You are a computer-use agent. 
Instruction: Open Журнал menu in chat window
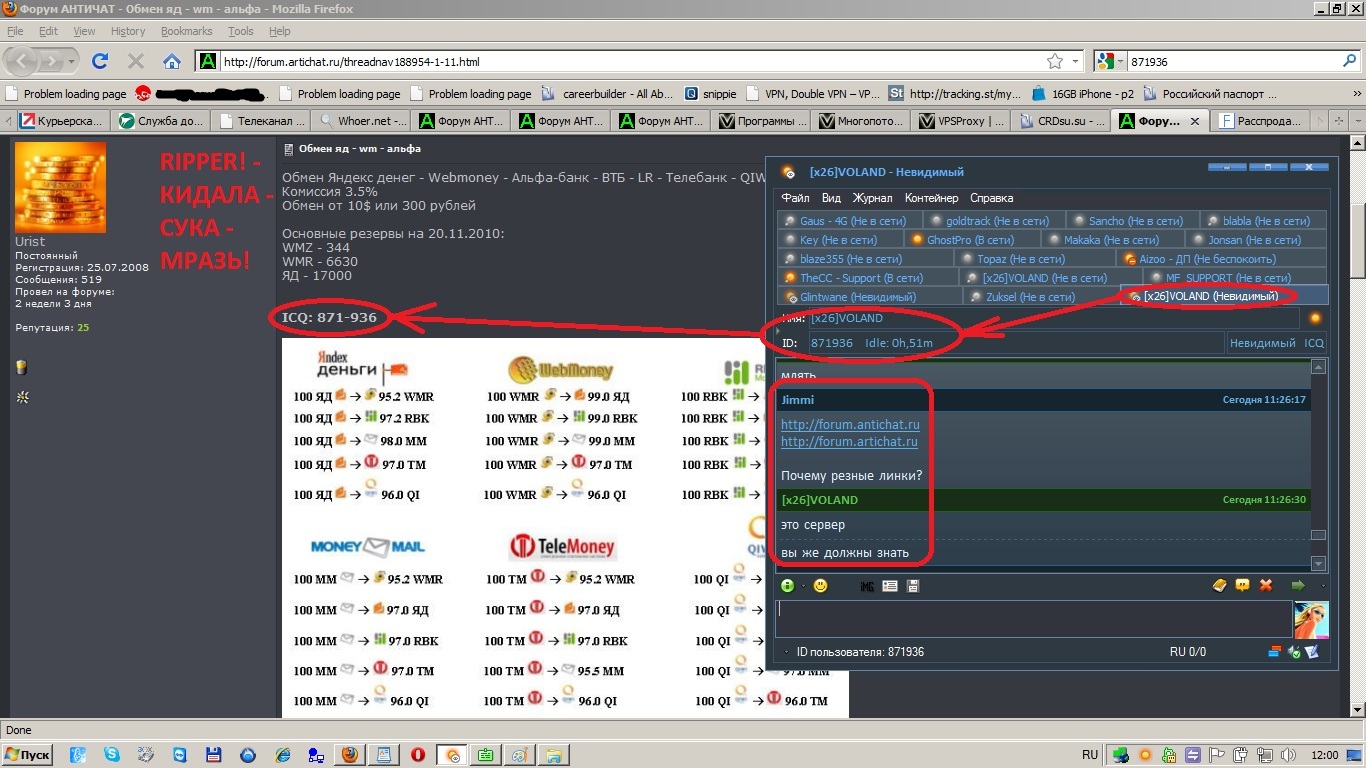873,198
